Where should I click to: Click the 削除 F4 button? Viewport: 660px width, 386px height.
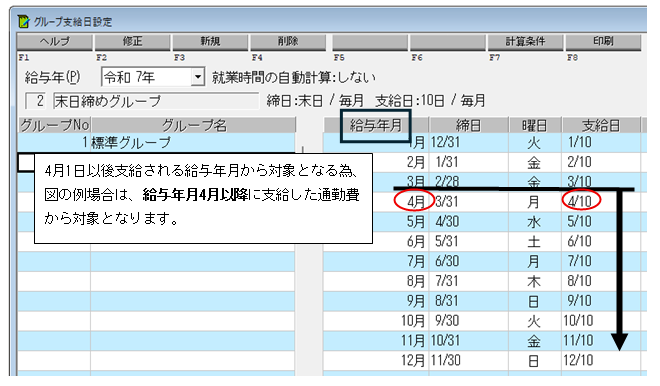point(288,42)
